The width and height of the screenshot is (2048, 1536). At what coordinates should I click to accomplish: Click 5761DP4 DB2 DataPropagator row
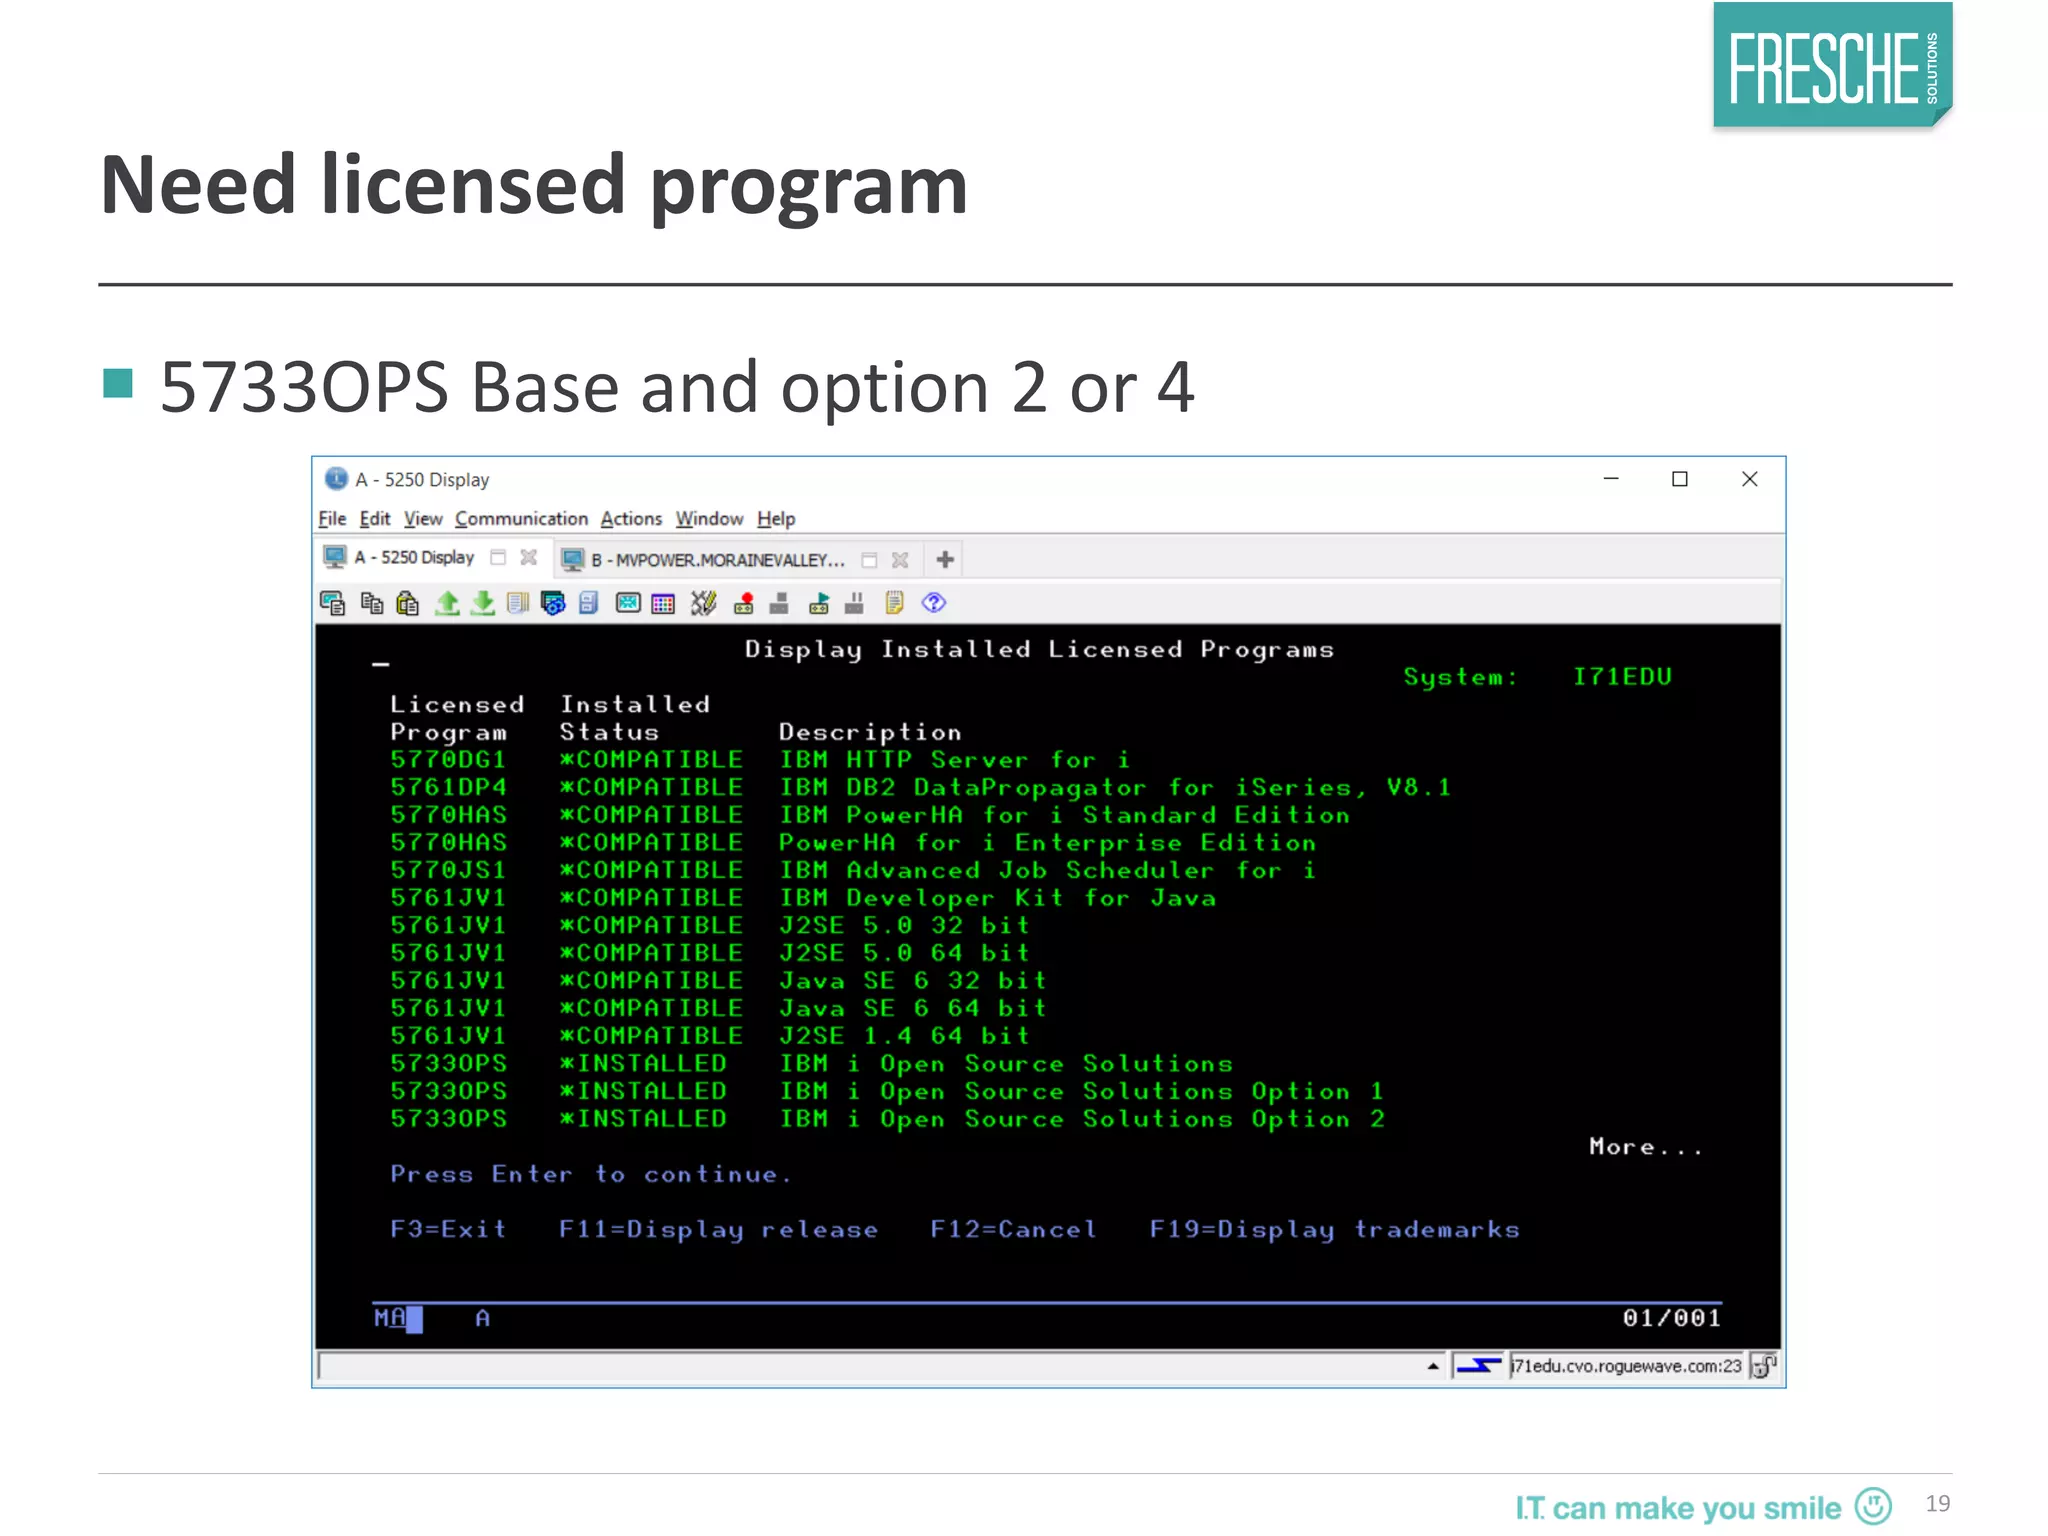[920, 788]
